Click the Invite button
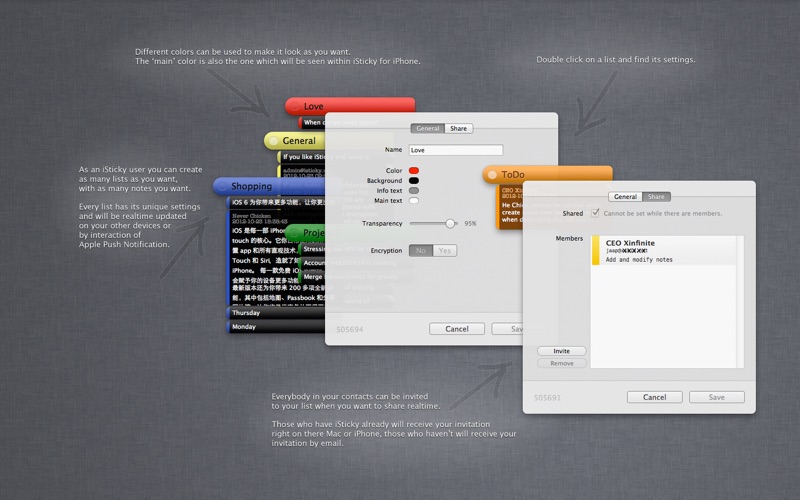Viewport: 800px width, 500px height. 562,351
